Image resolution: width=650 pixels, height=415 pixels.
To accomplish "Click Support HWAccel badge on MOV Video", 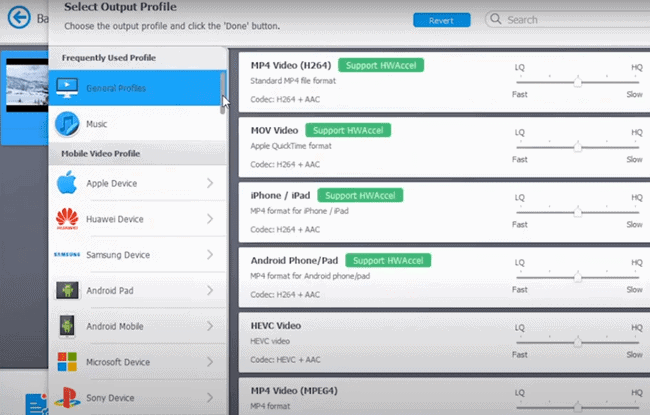I will 348,130.
